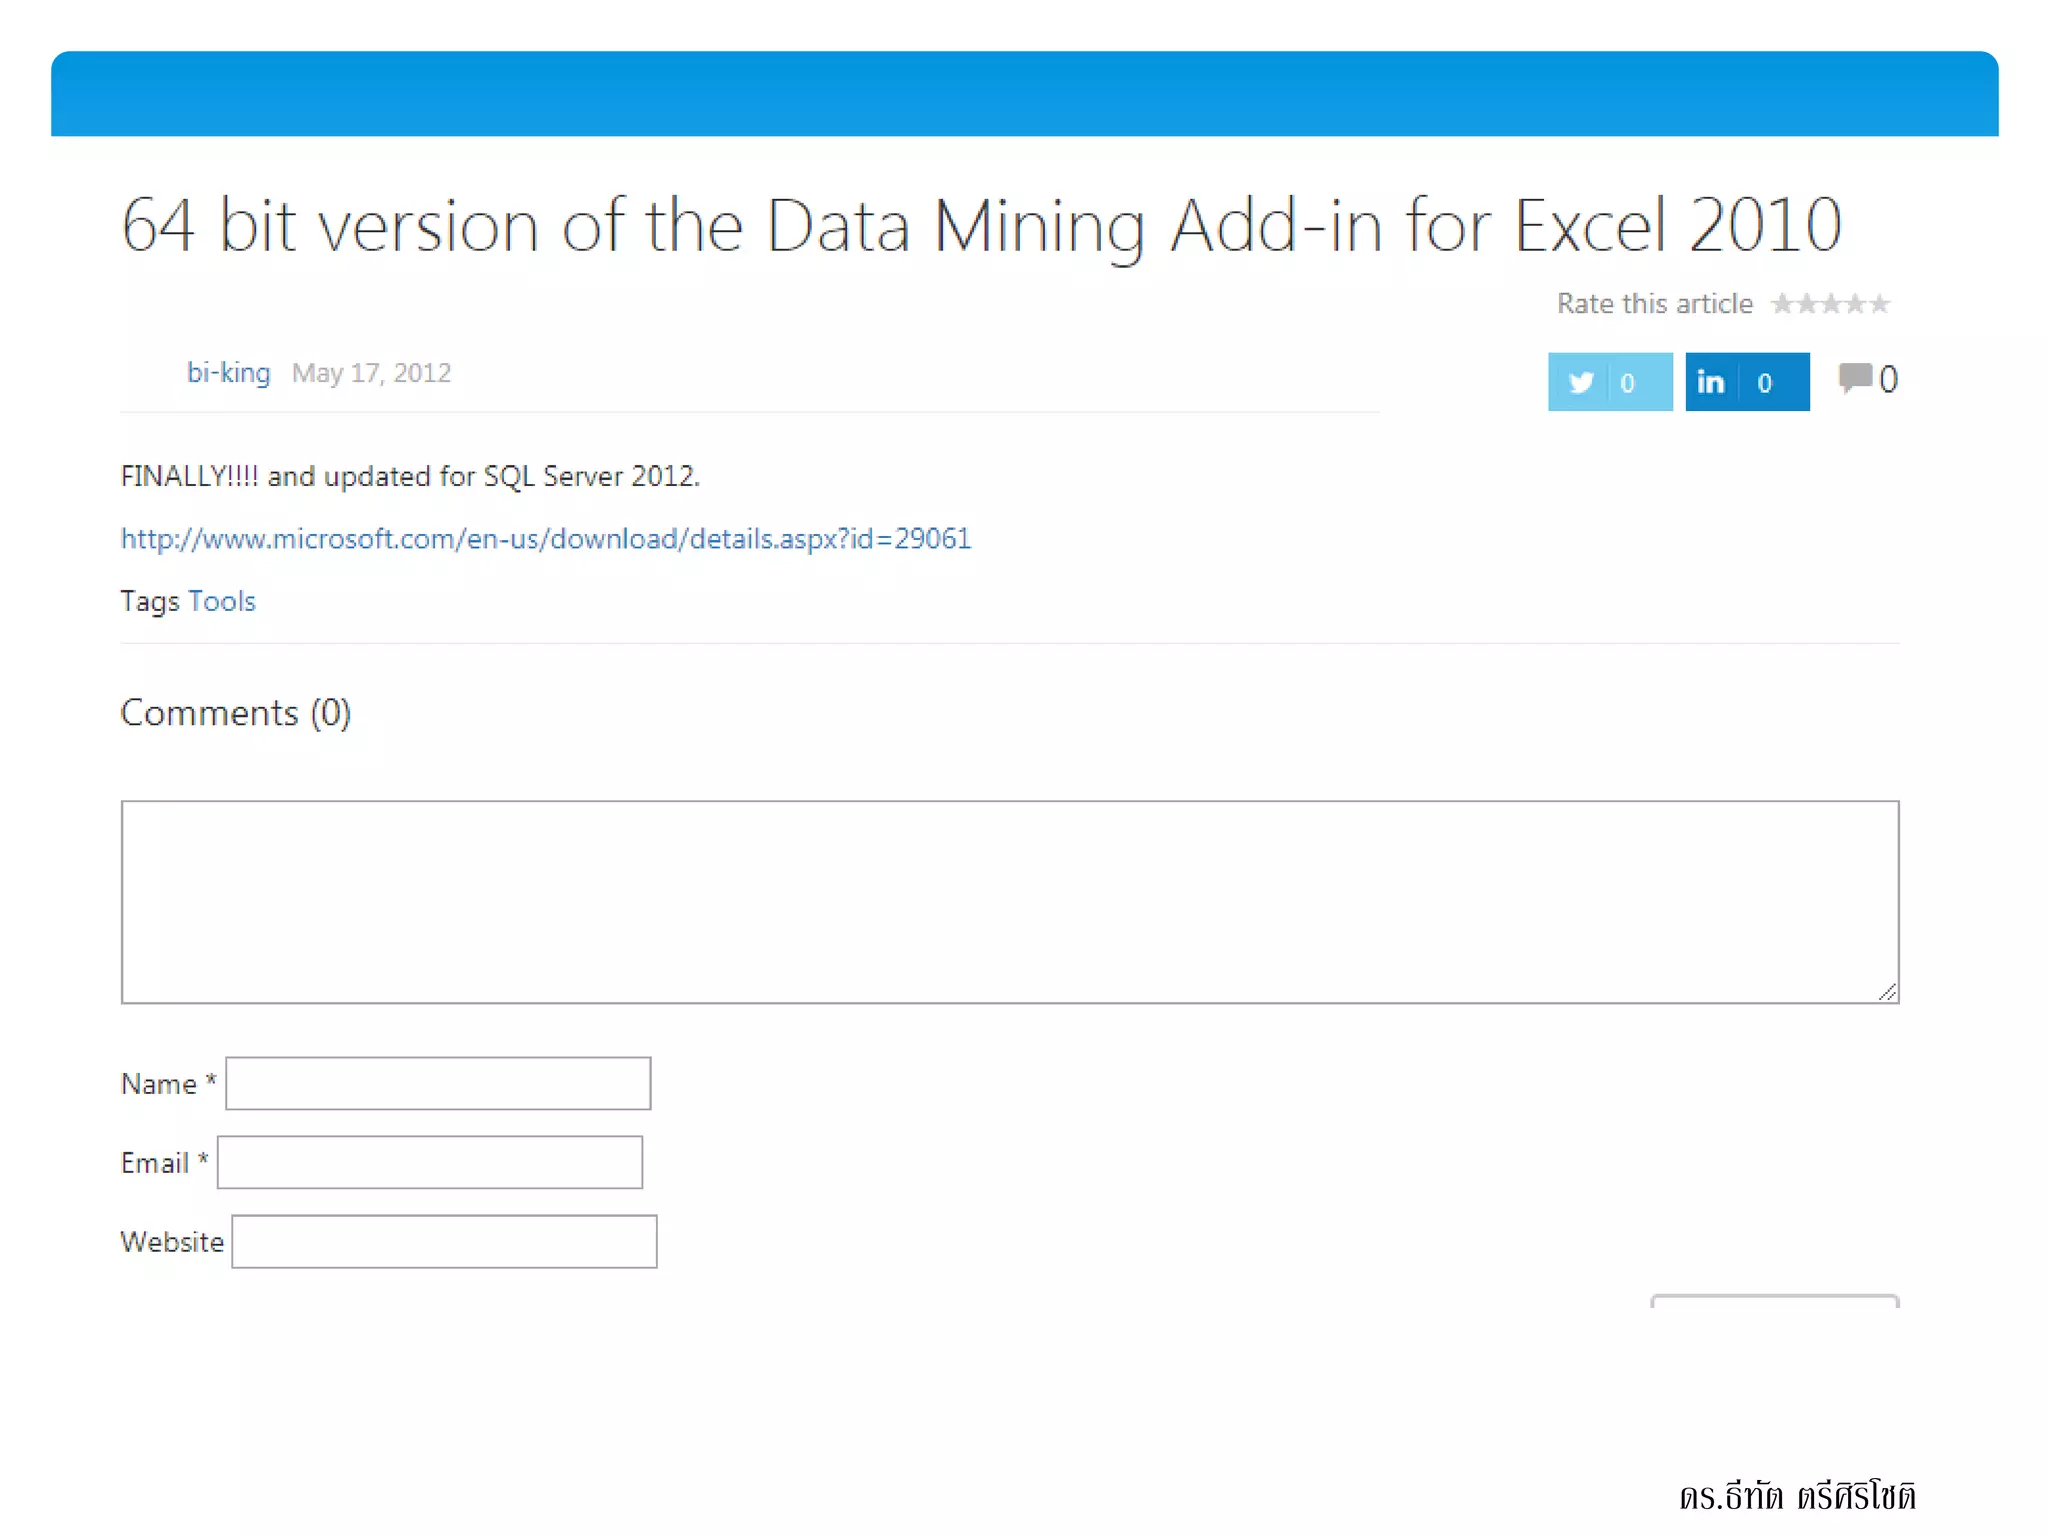Click the LinkedIn share count number
The height and width of the screenshot is (1536, 2048).
click(1765, 383)
